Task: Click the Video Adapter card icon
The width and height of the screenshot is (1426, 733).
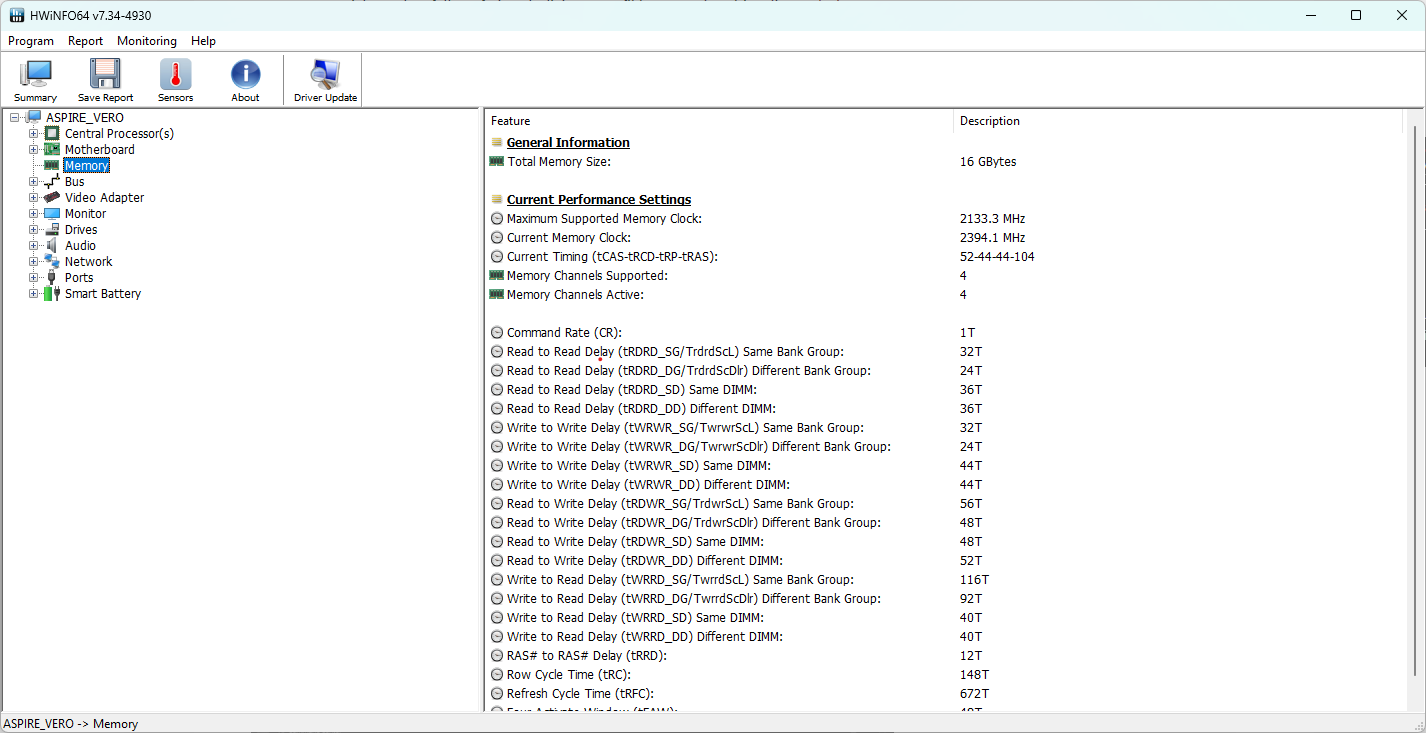Action: tap(52, 198)
